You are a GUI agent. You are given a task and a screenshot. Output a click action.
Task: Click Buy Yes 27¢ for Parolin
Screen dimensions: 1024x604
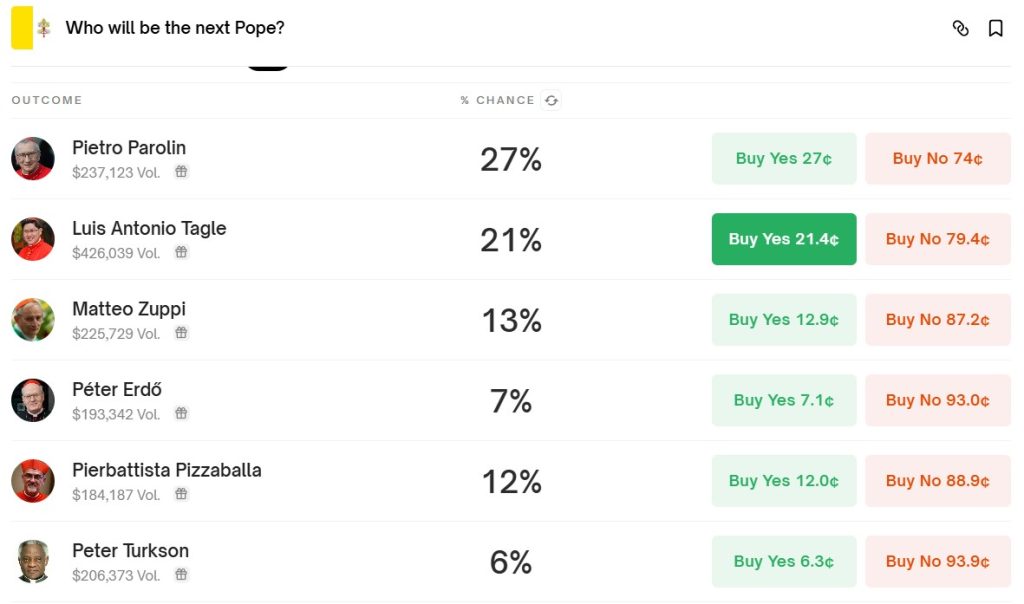[x=784, y=158]
